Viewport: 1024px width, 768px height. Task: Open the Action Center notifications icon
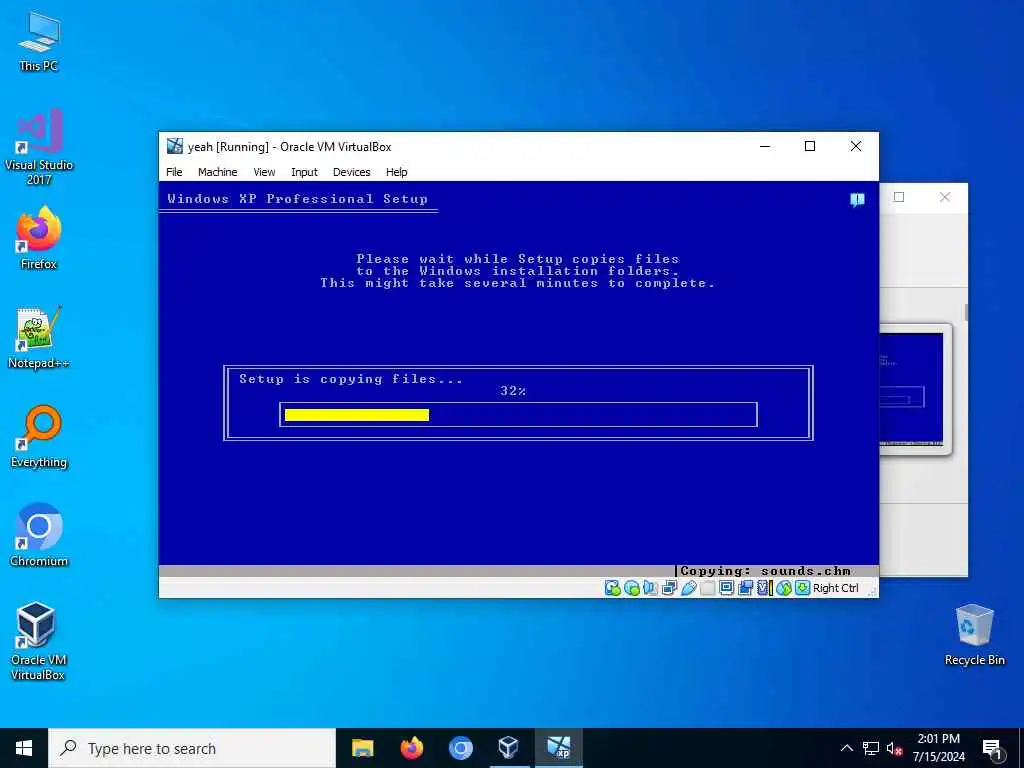click(992, 749)
